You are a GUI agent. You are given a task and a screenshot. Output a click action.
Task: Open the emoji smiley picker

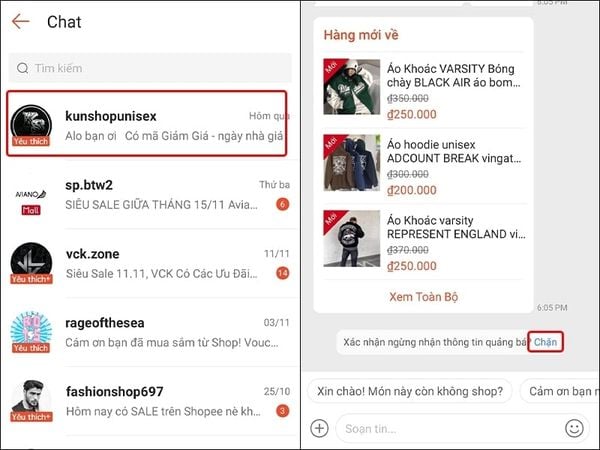pos(574,428)
